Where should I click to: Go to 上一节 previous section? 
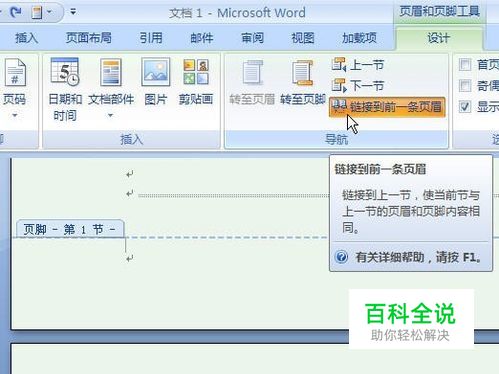(x=358, y=65)
